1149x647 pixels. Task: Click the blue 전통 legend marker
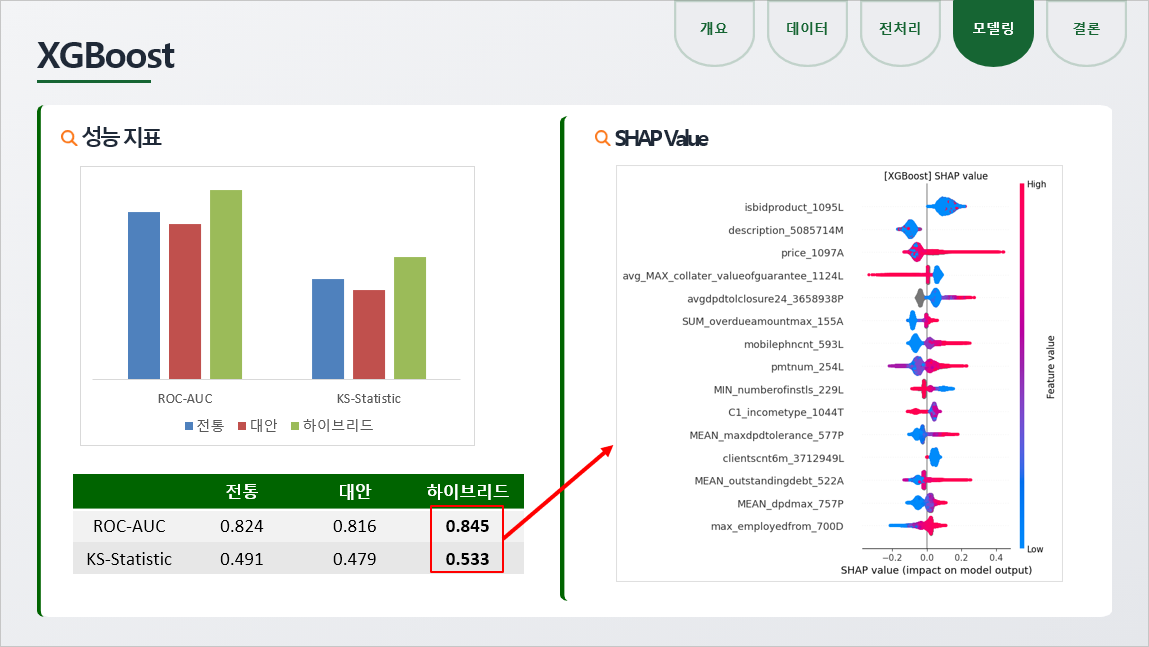tap(189, 426)
